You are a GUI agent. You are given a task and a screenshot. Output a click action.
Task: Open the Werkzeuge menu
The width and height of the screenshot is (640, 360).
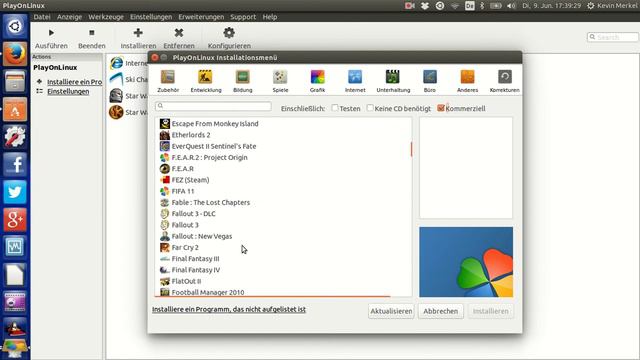[x=106, y=17]
